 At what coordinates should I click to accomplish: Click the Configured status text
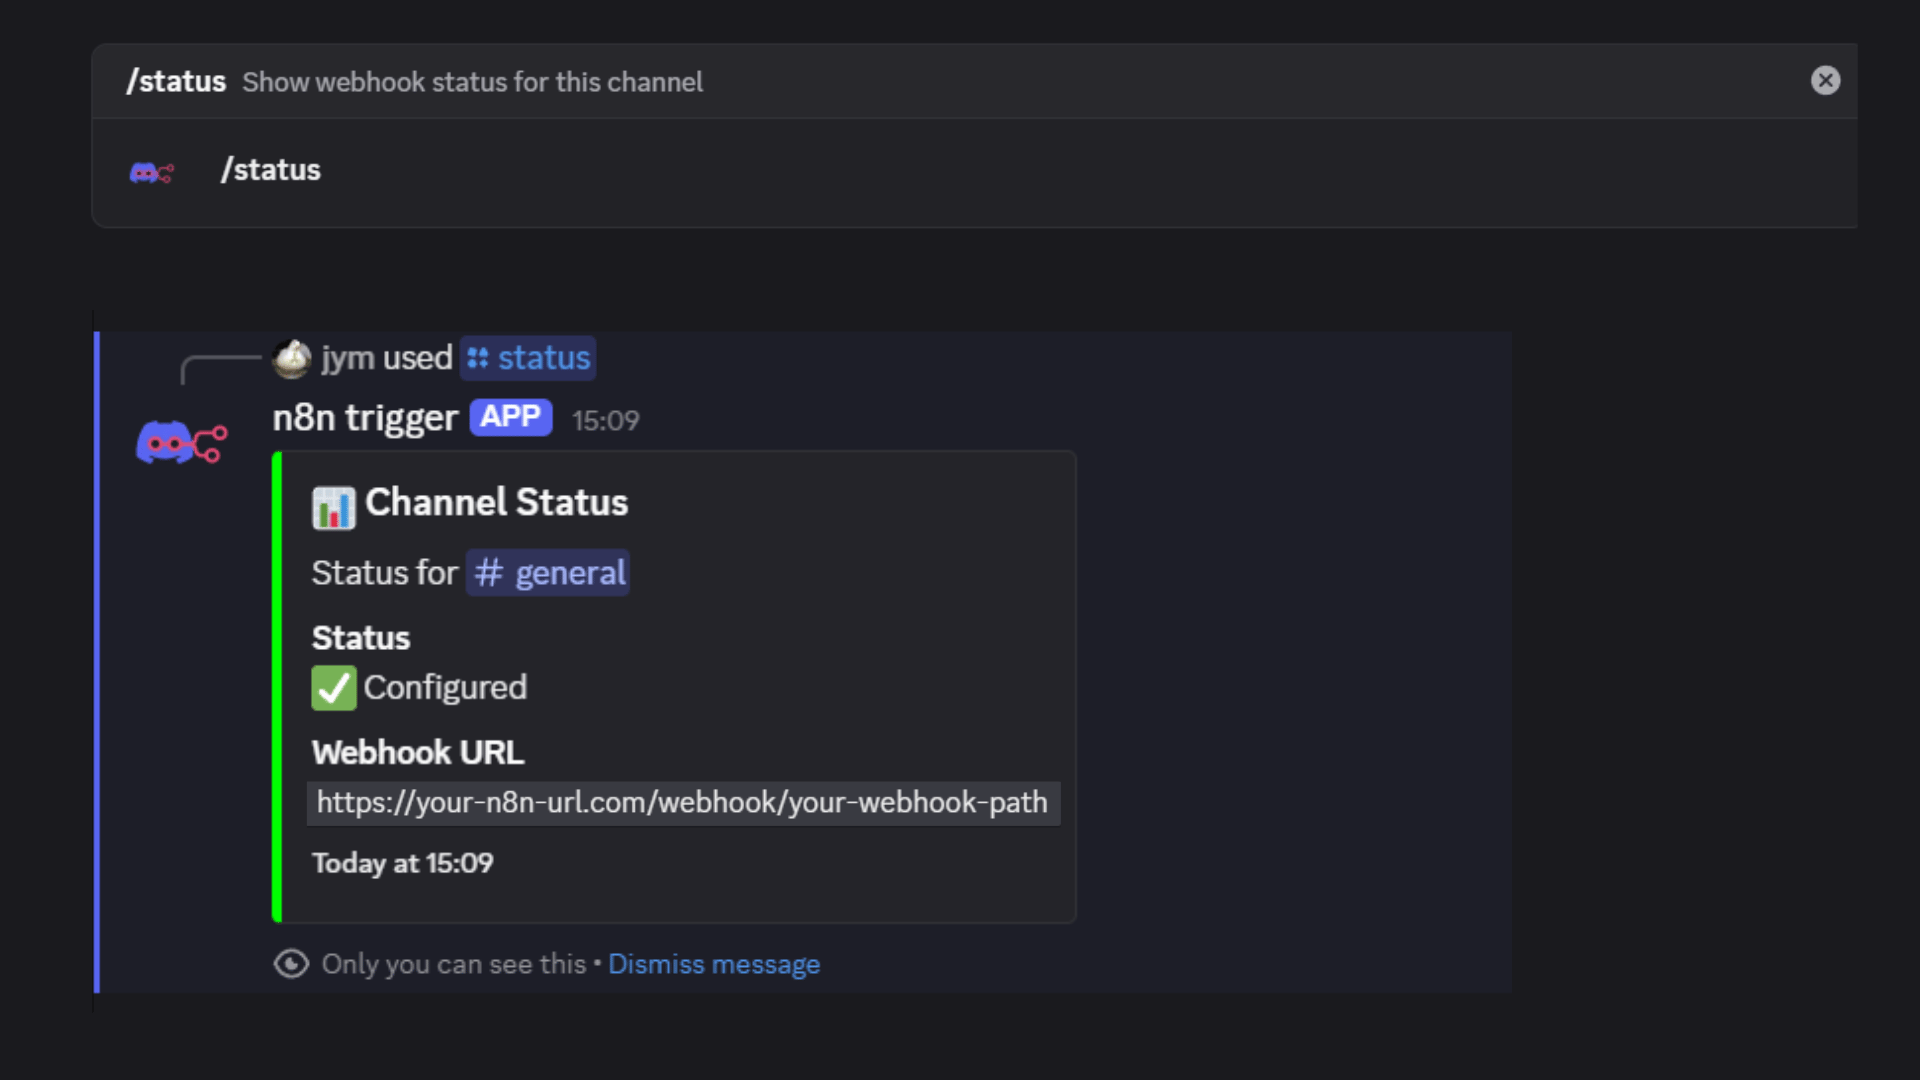tap(445, 688)
